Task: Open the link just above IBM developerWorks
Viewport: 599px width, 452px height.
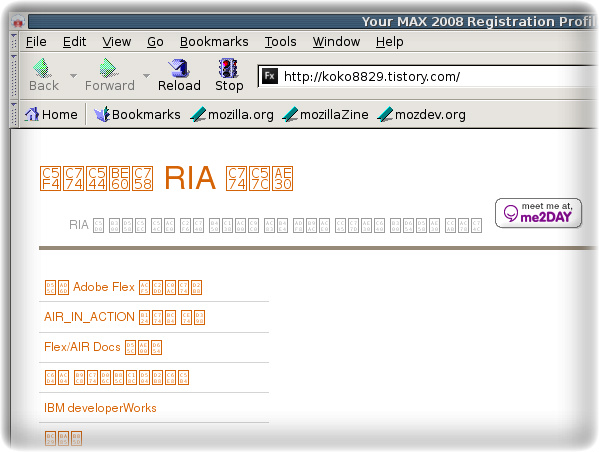Action: 117,377
